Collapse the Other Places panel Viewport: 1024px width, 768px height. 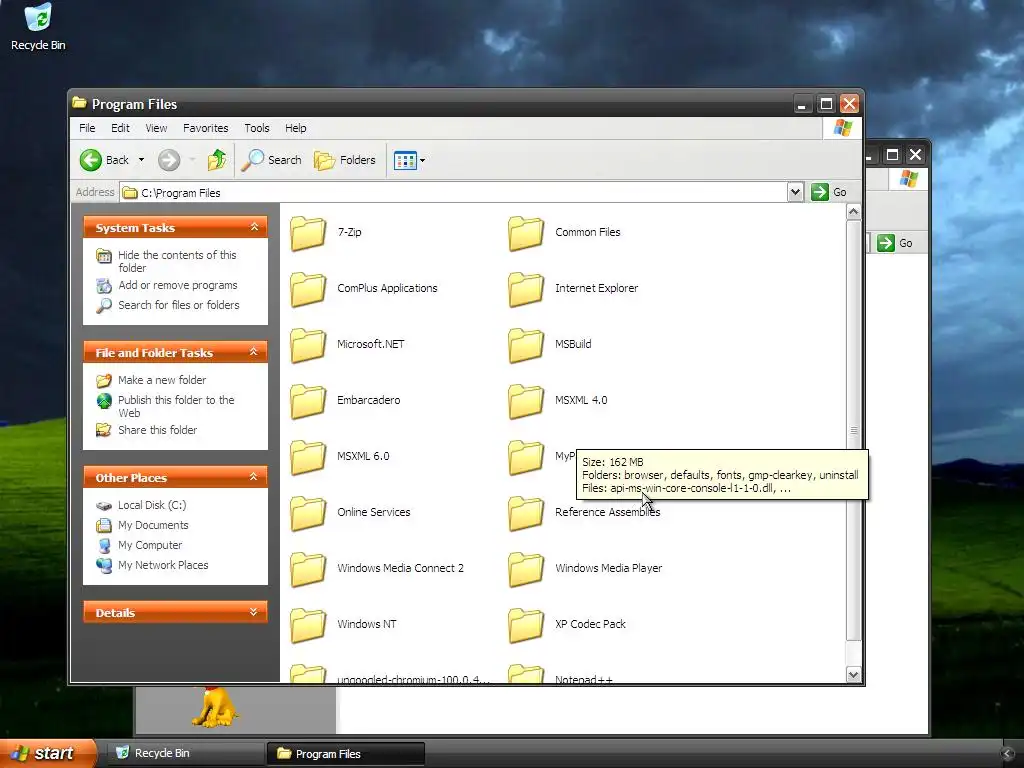point(254,477)
